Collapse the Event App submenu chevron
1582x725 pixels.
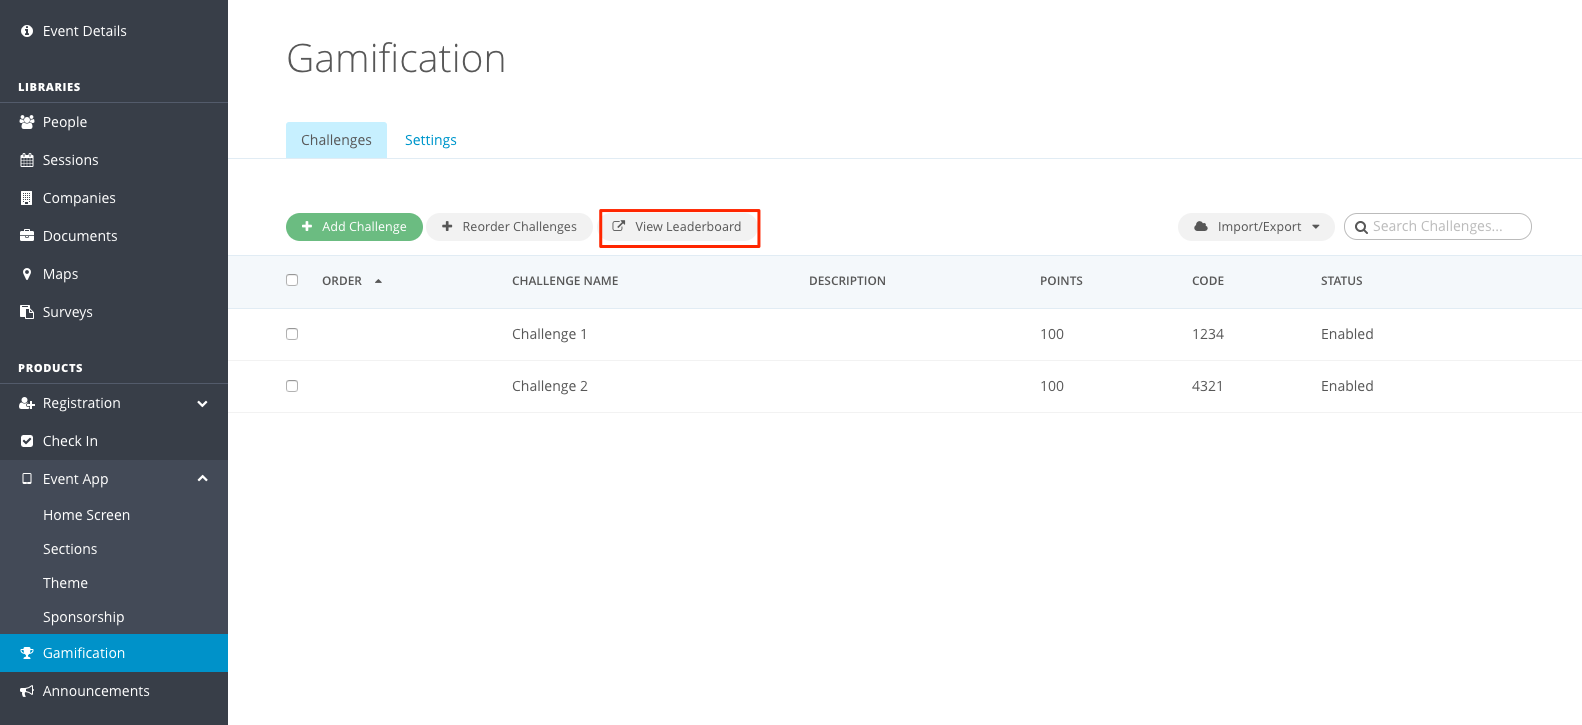[x=202, y=479]
